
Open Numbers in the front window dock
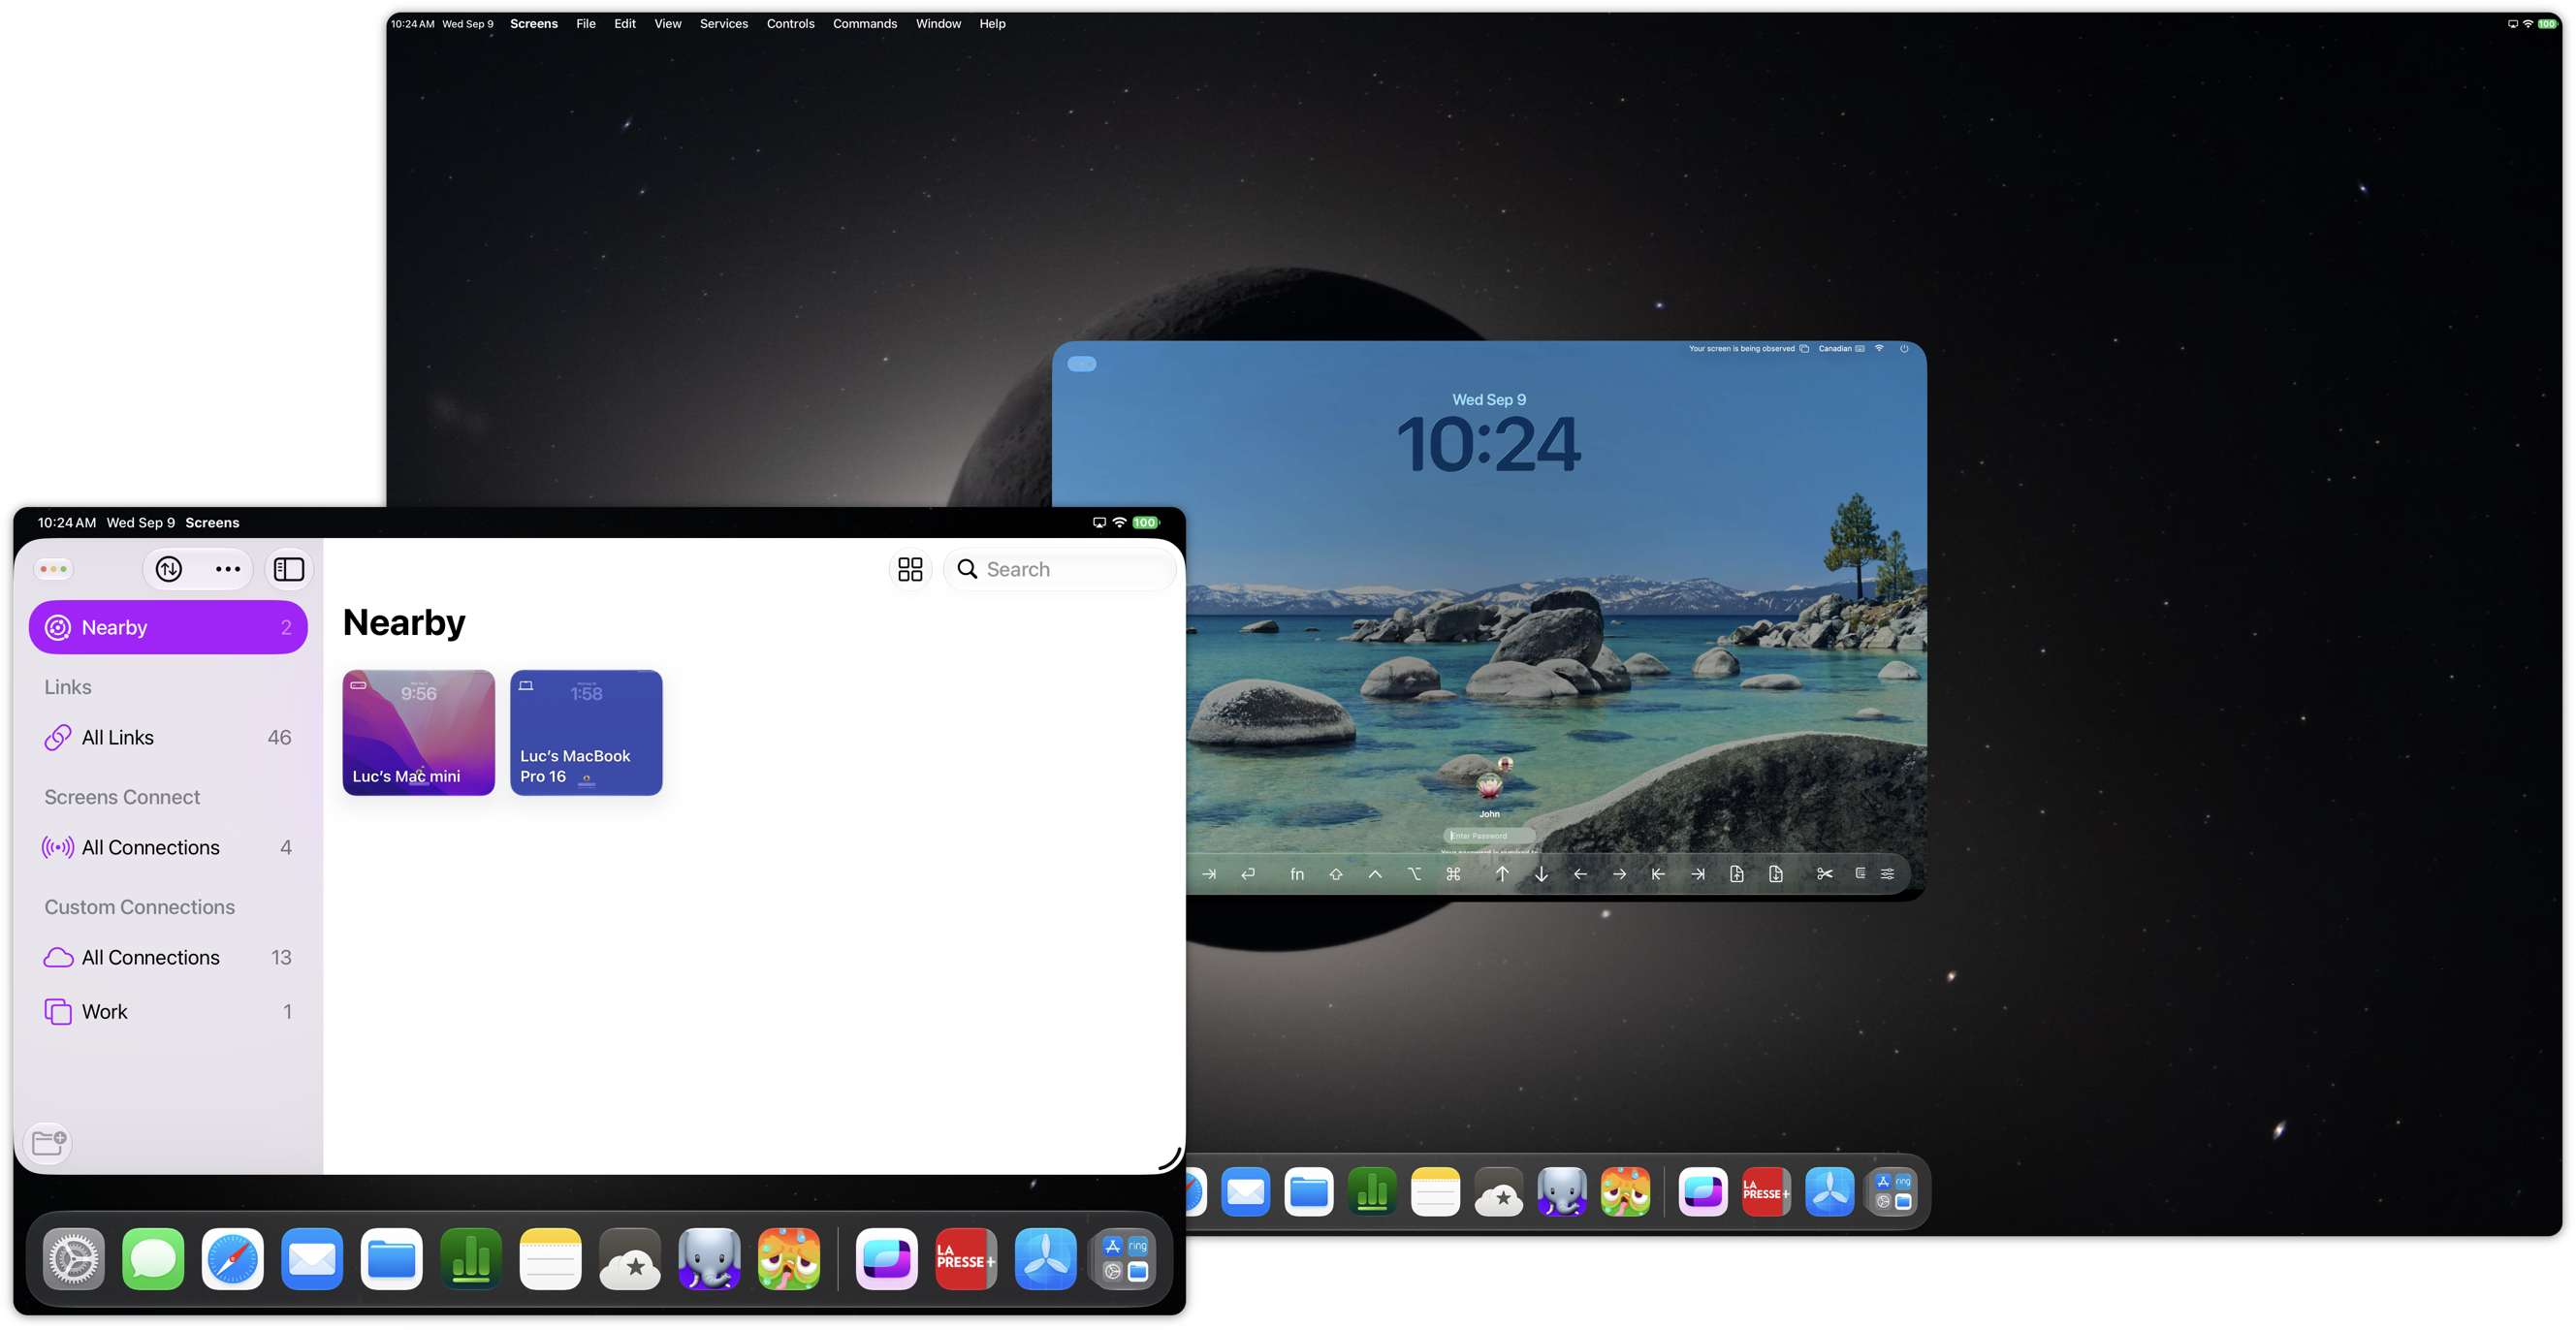point(471,1259)
